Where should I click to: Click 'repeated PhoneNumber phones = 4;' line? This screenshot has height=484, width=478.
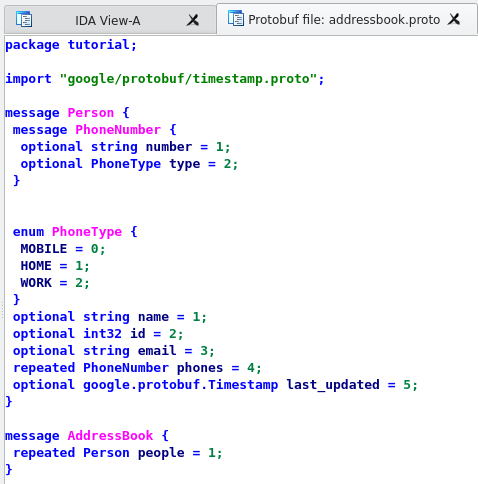[137, 368]
